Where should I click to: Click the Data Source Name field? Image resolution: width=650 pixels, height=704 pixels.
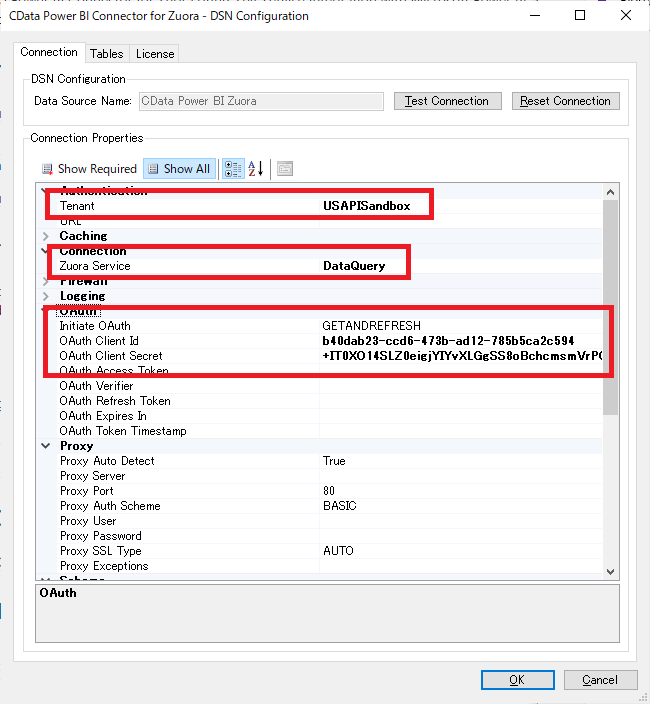[x=261, y=101]
